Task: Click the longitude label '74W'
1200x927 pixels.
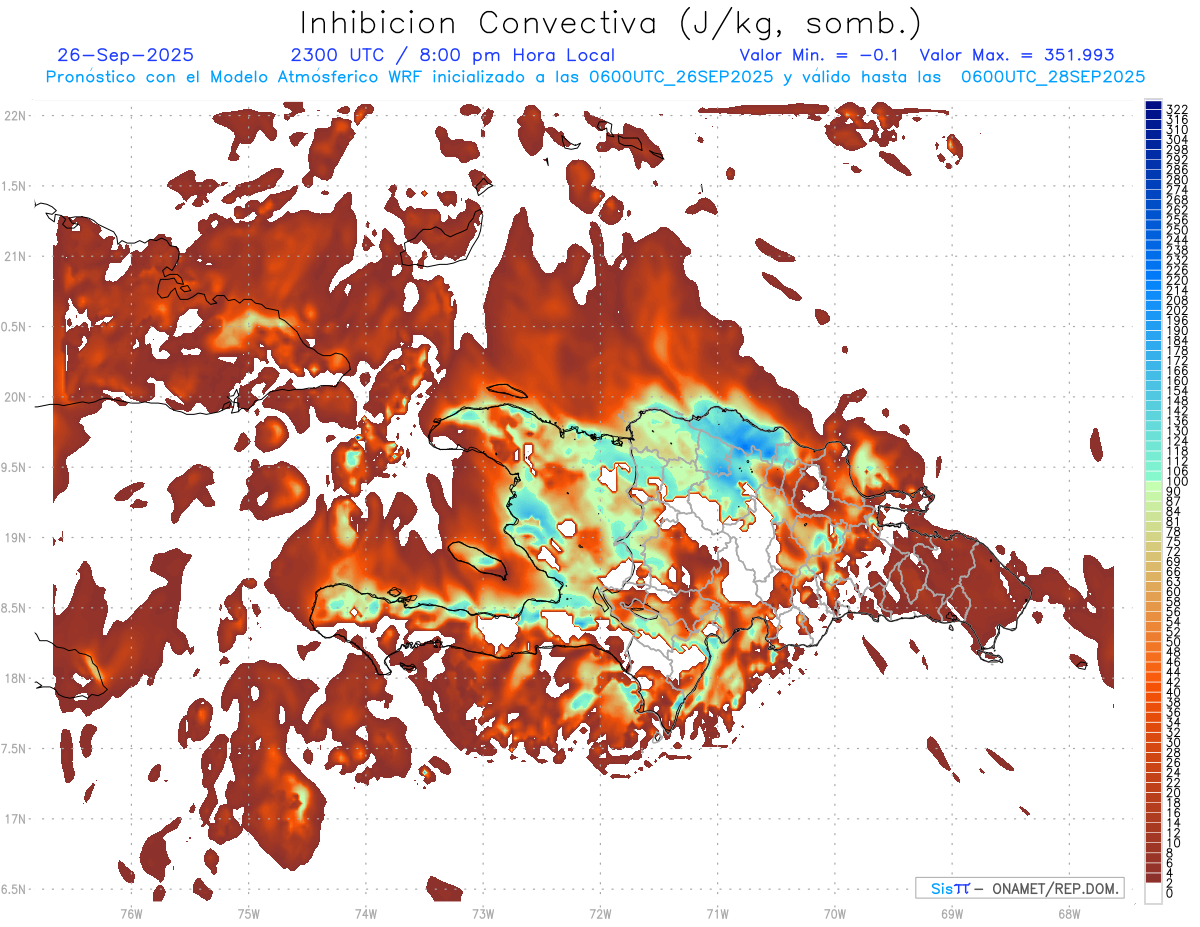Action: [365, 913]
